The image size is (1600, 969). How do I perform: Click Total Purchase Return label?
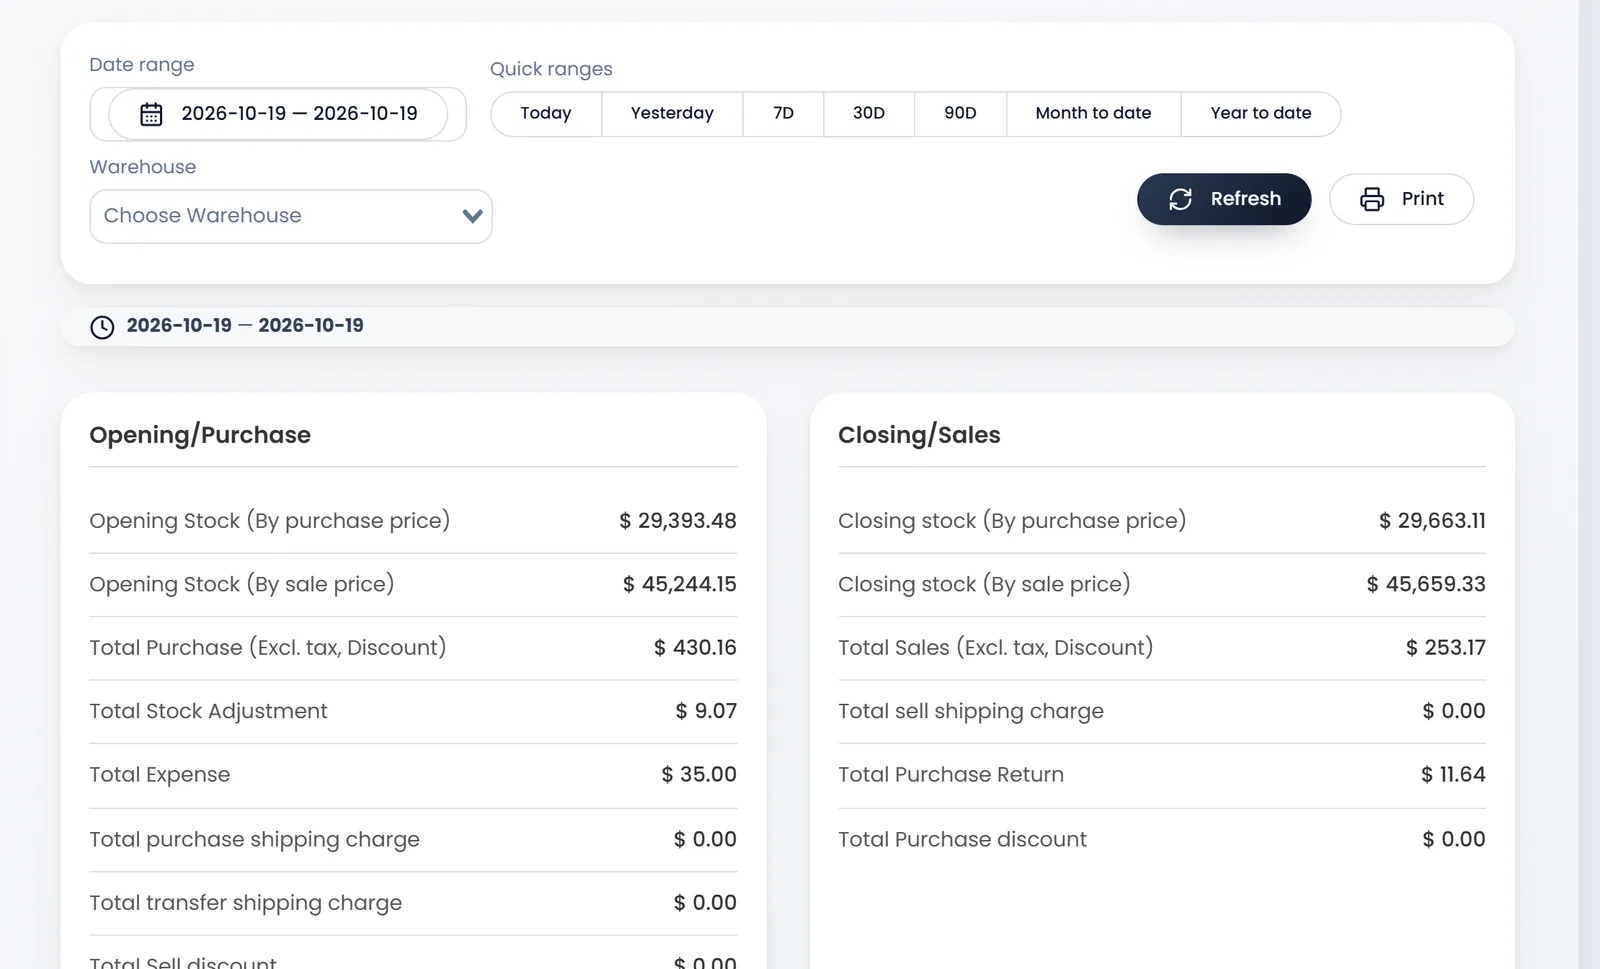click(x=951, y=775)
